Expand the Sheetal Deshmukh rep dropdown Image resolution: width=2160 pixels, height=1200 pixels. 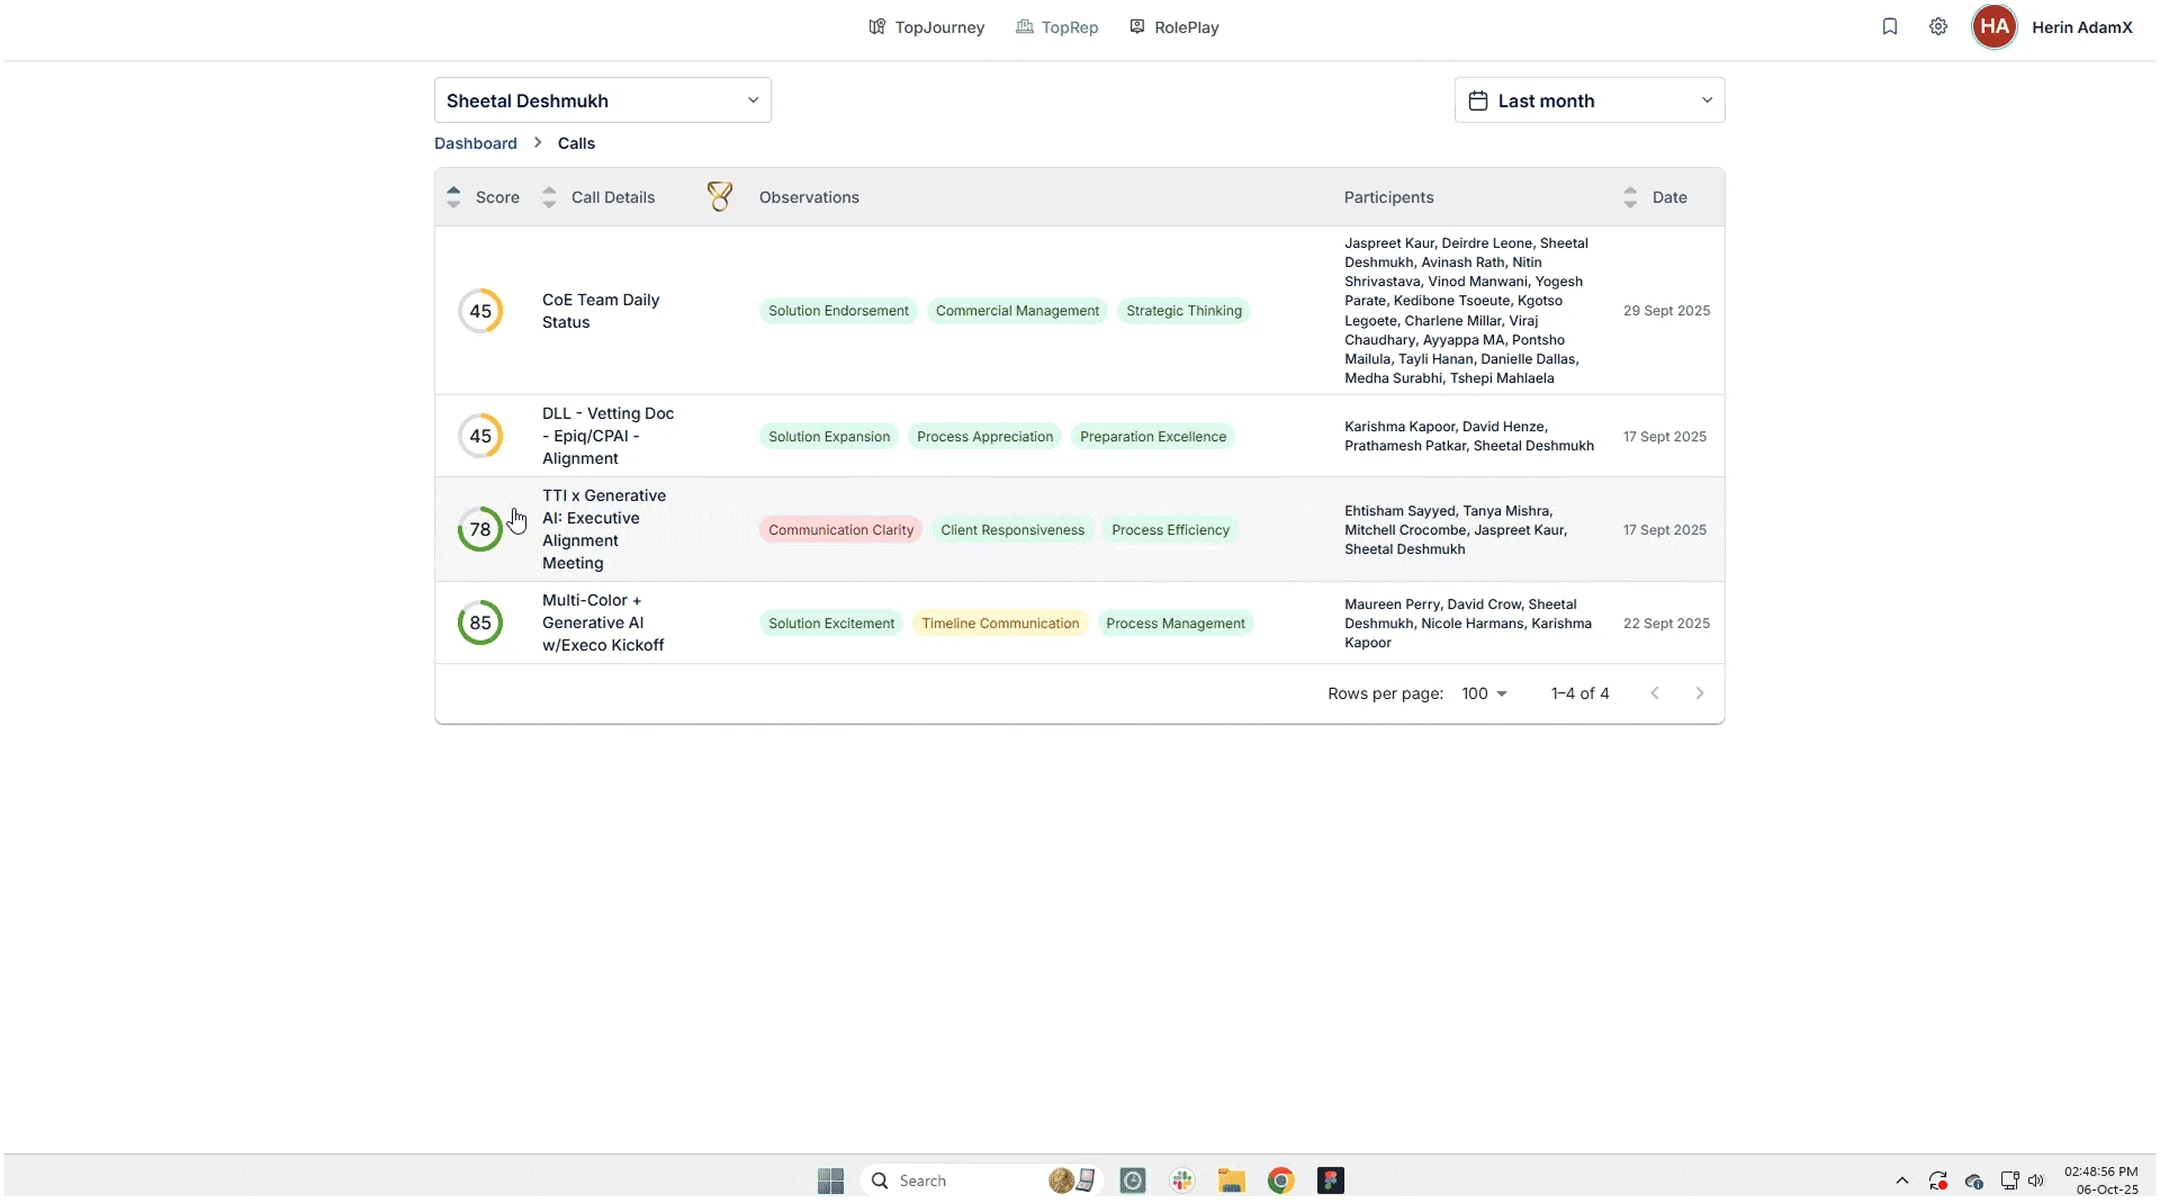[602, 100]
